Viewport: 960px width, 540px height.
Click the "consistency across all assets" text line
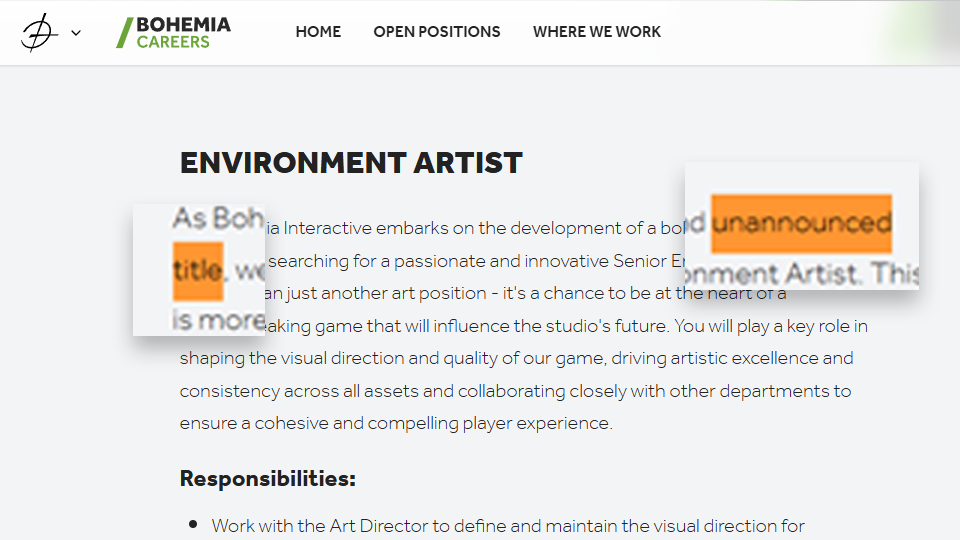515,391
